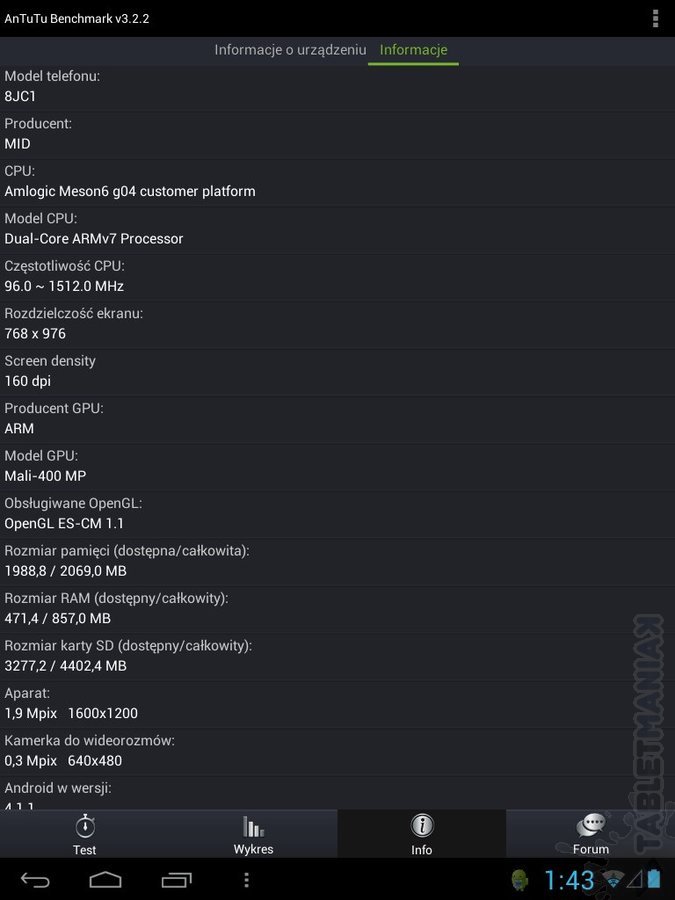Switch to Informacje o urządzeniu tab
This screenshot has height=900, width=675.
[x=290, y=50]
